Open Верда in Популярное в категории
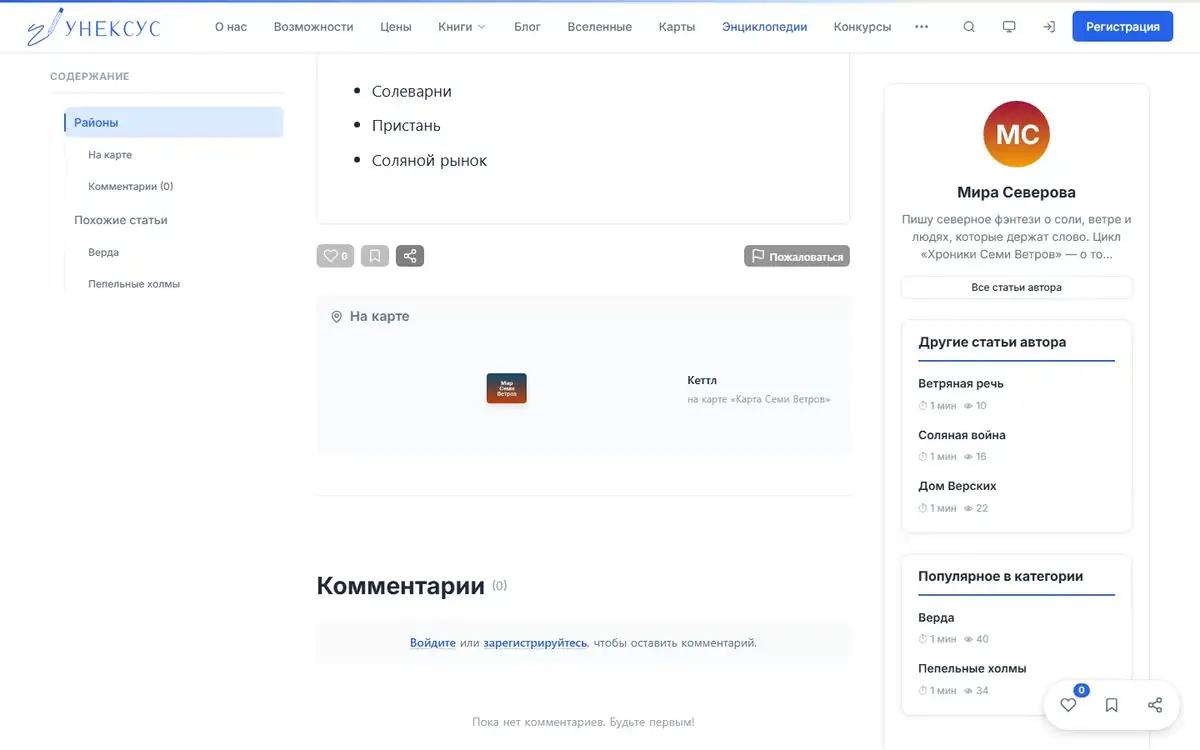The width and height of the screenshot is (1200, 750). [936, 617]
